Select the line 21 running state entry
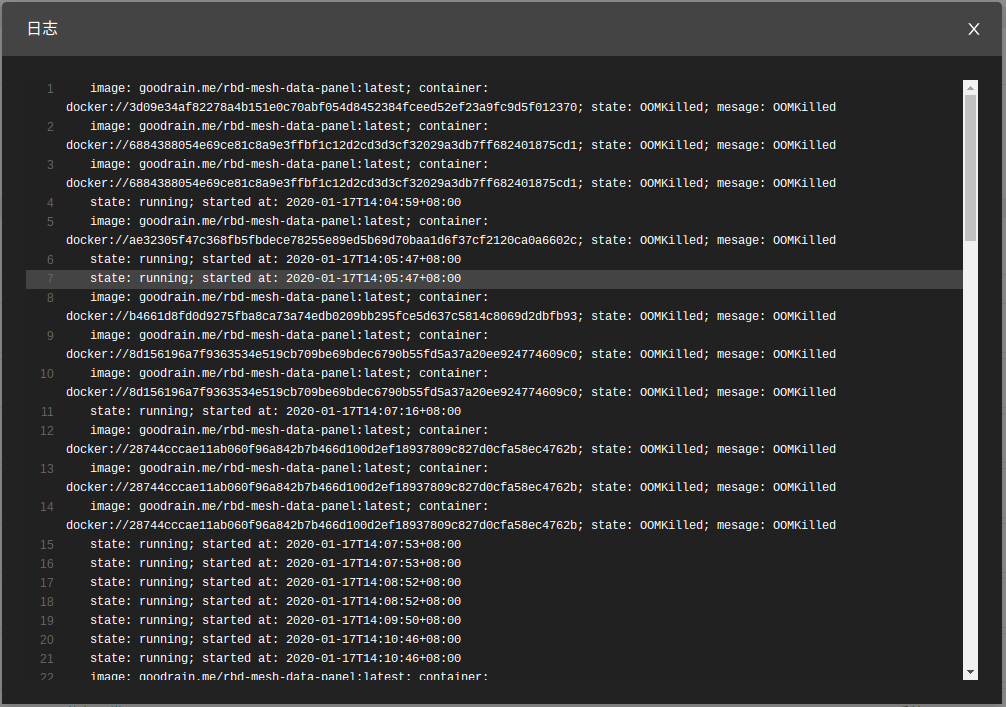Viewport: 1006px width, 707px height. tap(276, 658)
